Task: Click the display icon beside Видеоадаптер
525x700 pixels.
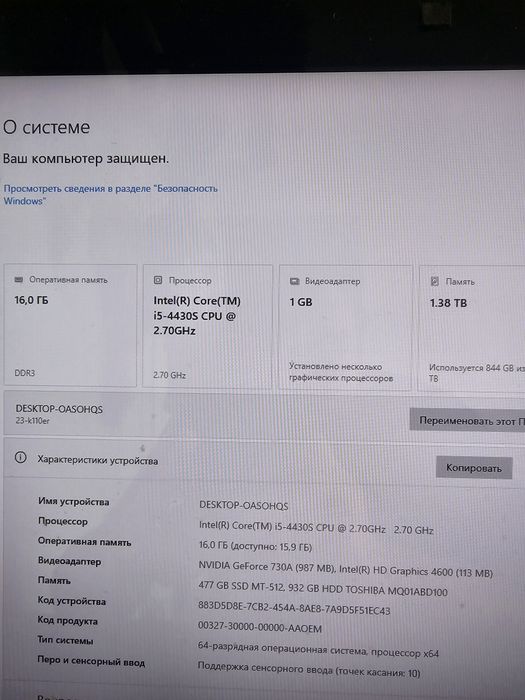Action: [x=294, y=281]
